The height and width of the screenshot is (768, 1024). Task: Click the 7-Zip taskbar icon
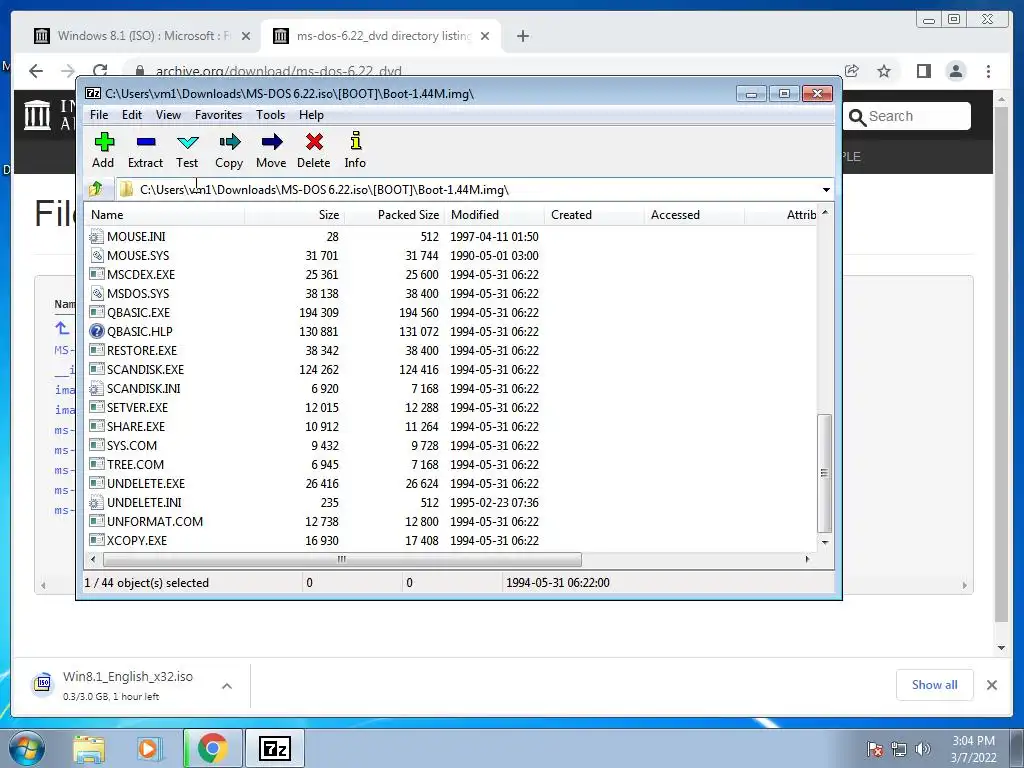[274, 748]
